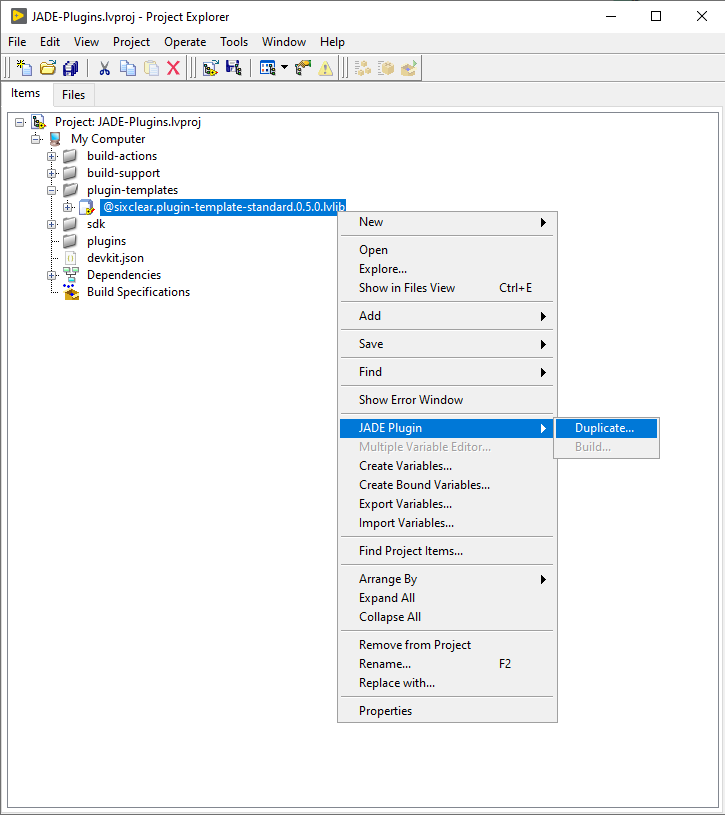This screenshot has width=725, height=815.
Task: Click the Copy toolbar icon
Action: pyautogui.click(x=128, y=68)
